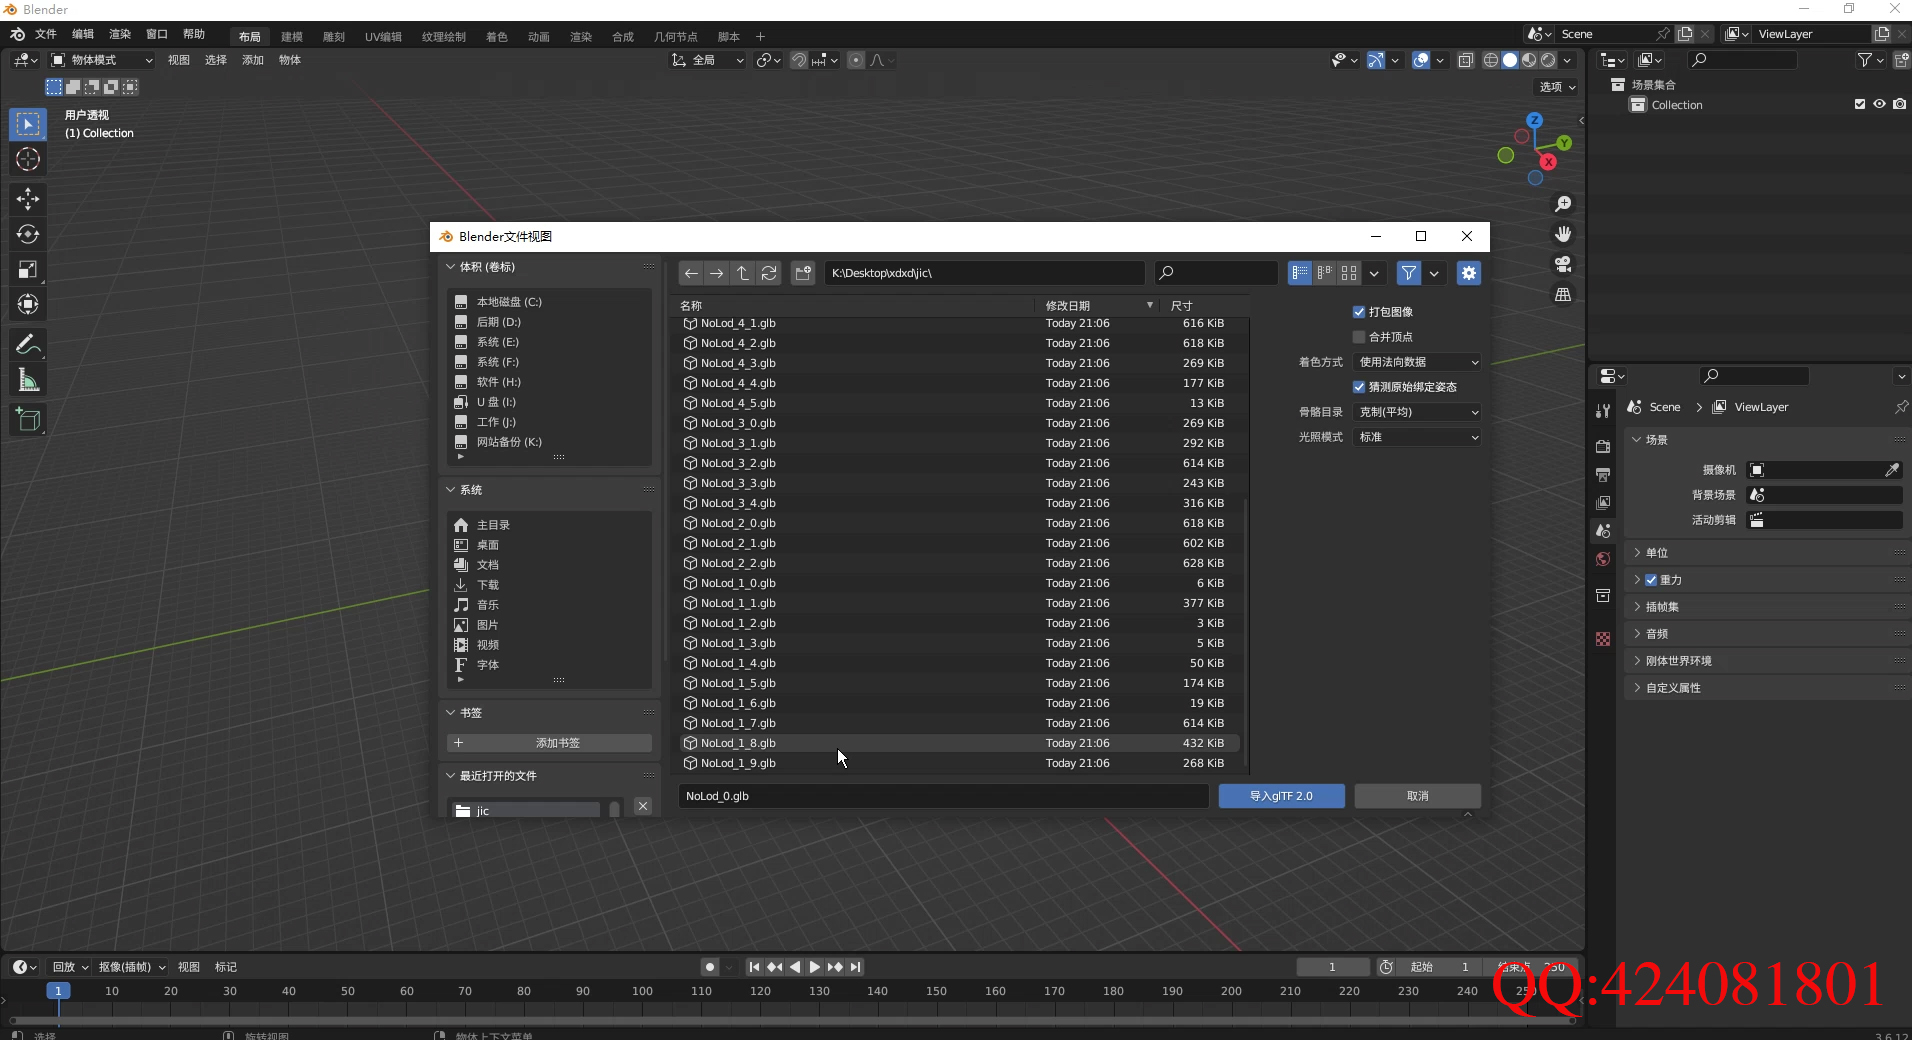Toggle orthographic grid view icon
This screenshot has width=1912, height=1040.
1563,294
